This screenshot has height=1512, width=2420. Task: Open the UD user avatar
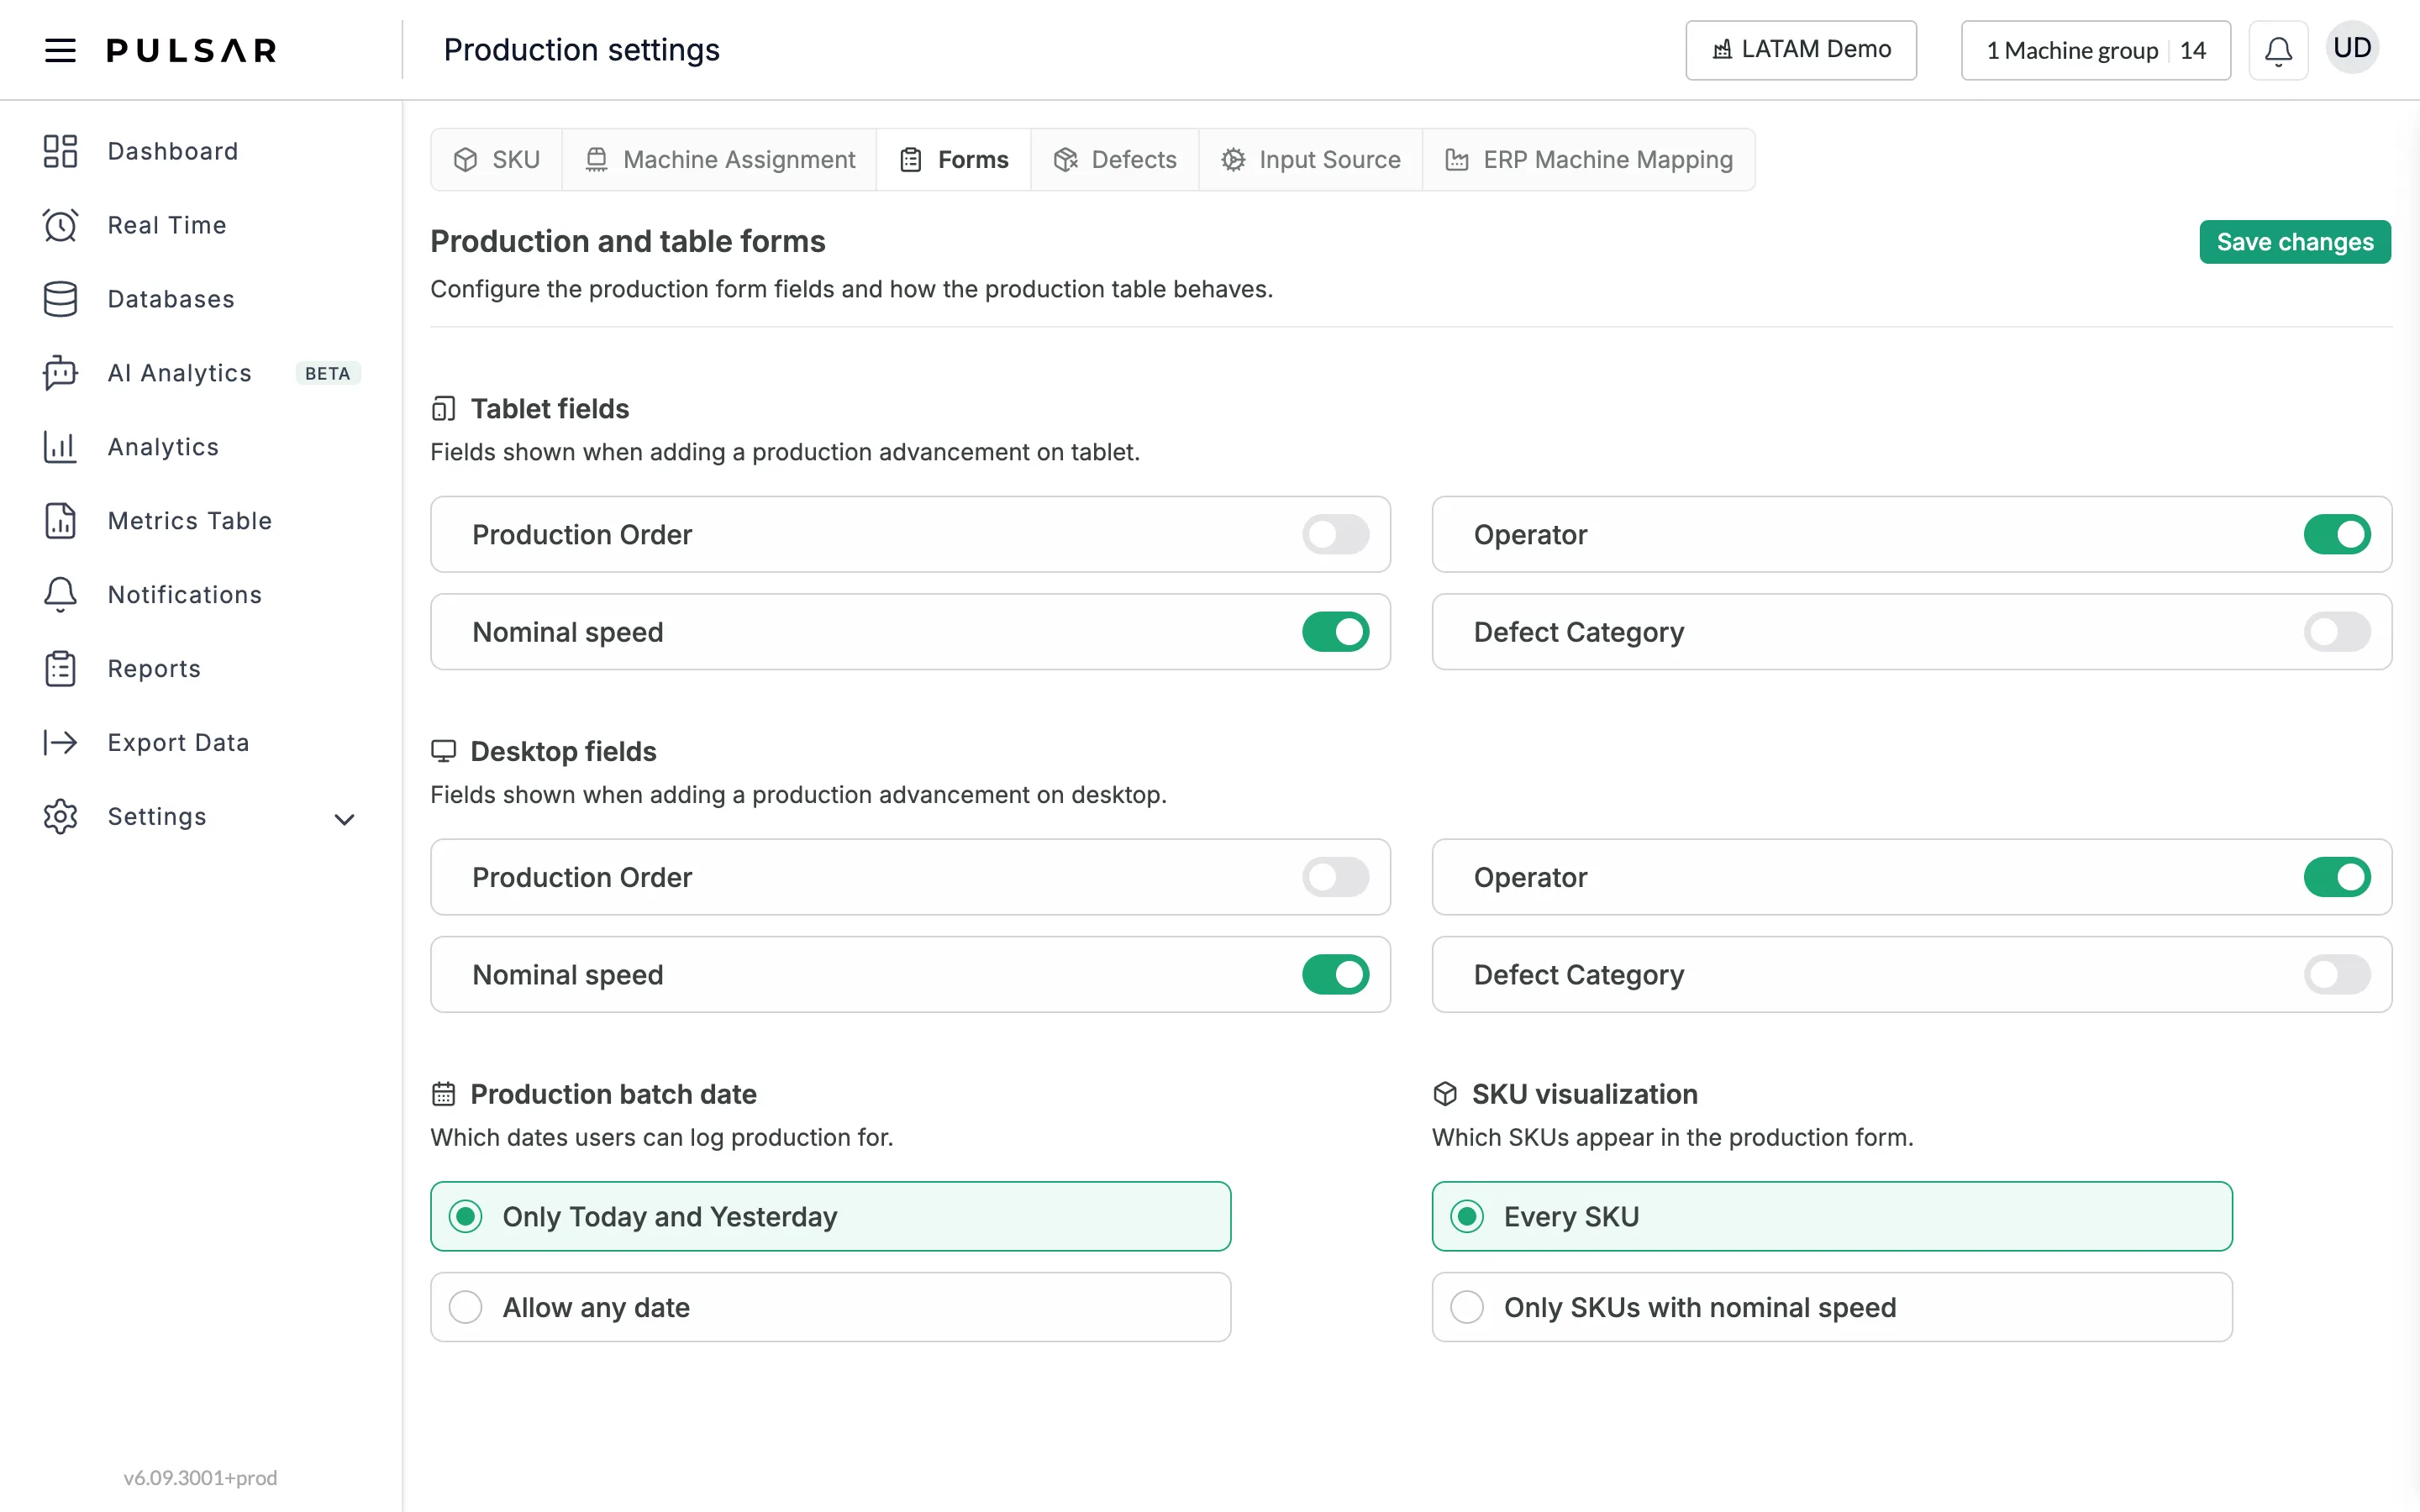click(2352, 48)
